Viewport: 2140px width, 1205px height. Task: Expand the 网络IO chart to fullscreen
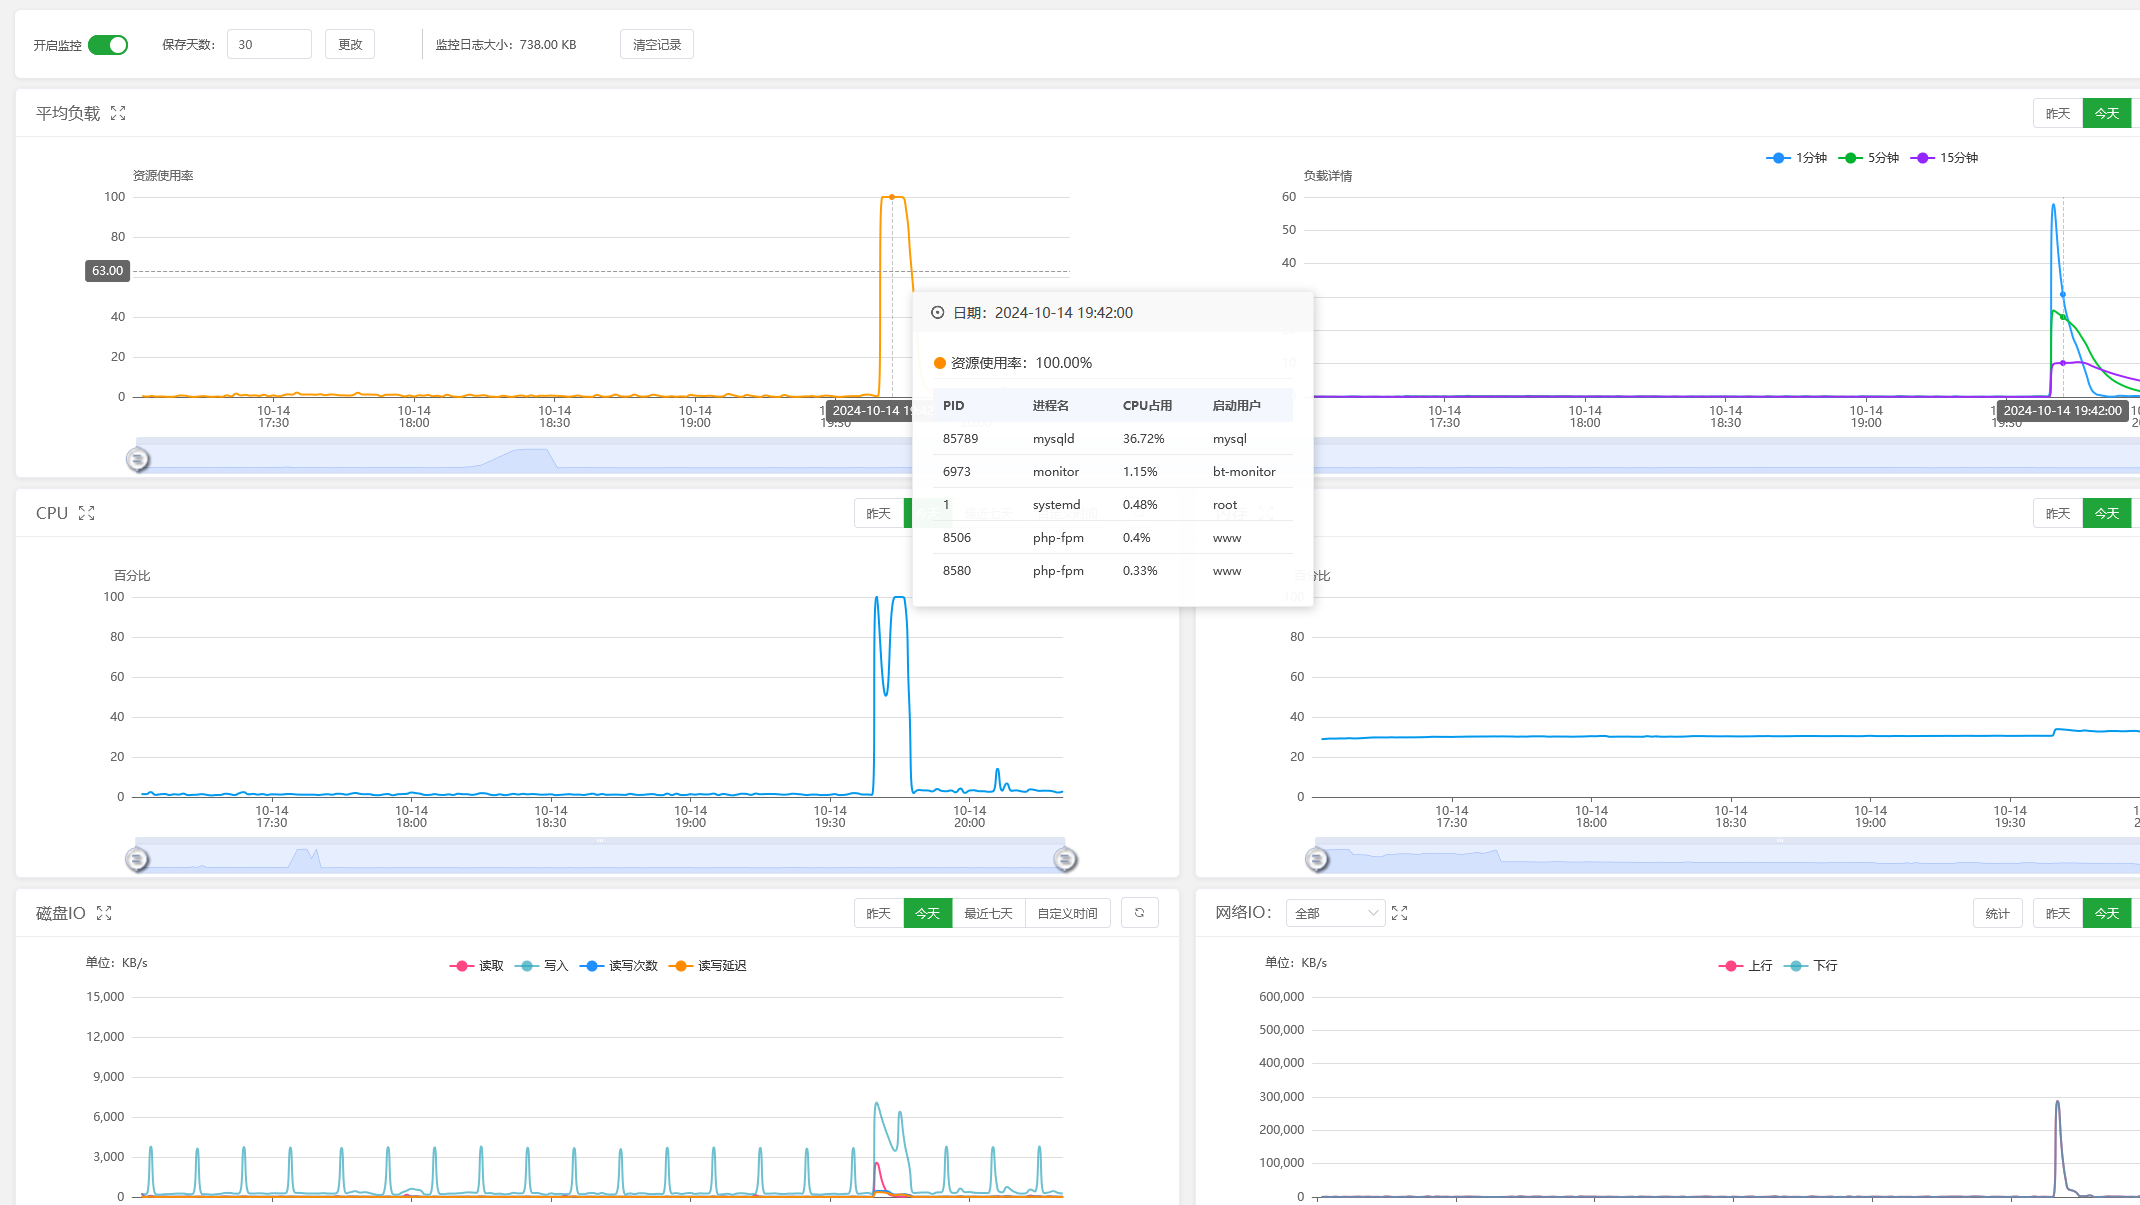coord(1400,913)
